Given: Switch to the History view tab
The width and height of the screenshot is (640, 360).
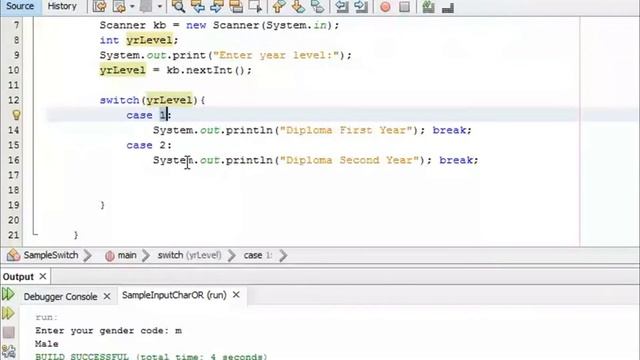Looking at the screenshot, I should pyautogui.click(x=62, y=6).
